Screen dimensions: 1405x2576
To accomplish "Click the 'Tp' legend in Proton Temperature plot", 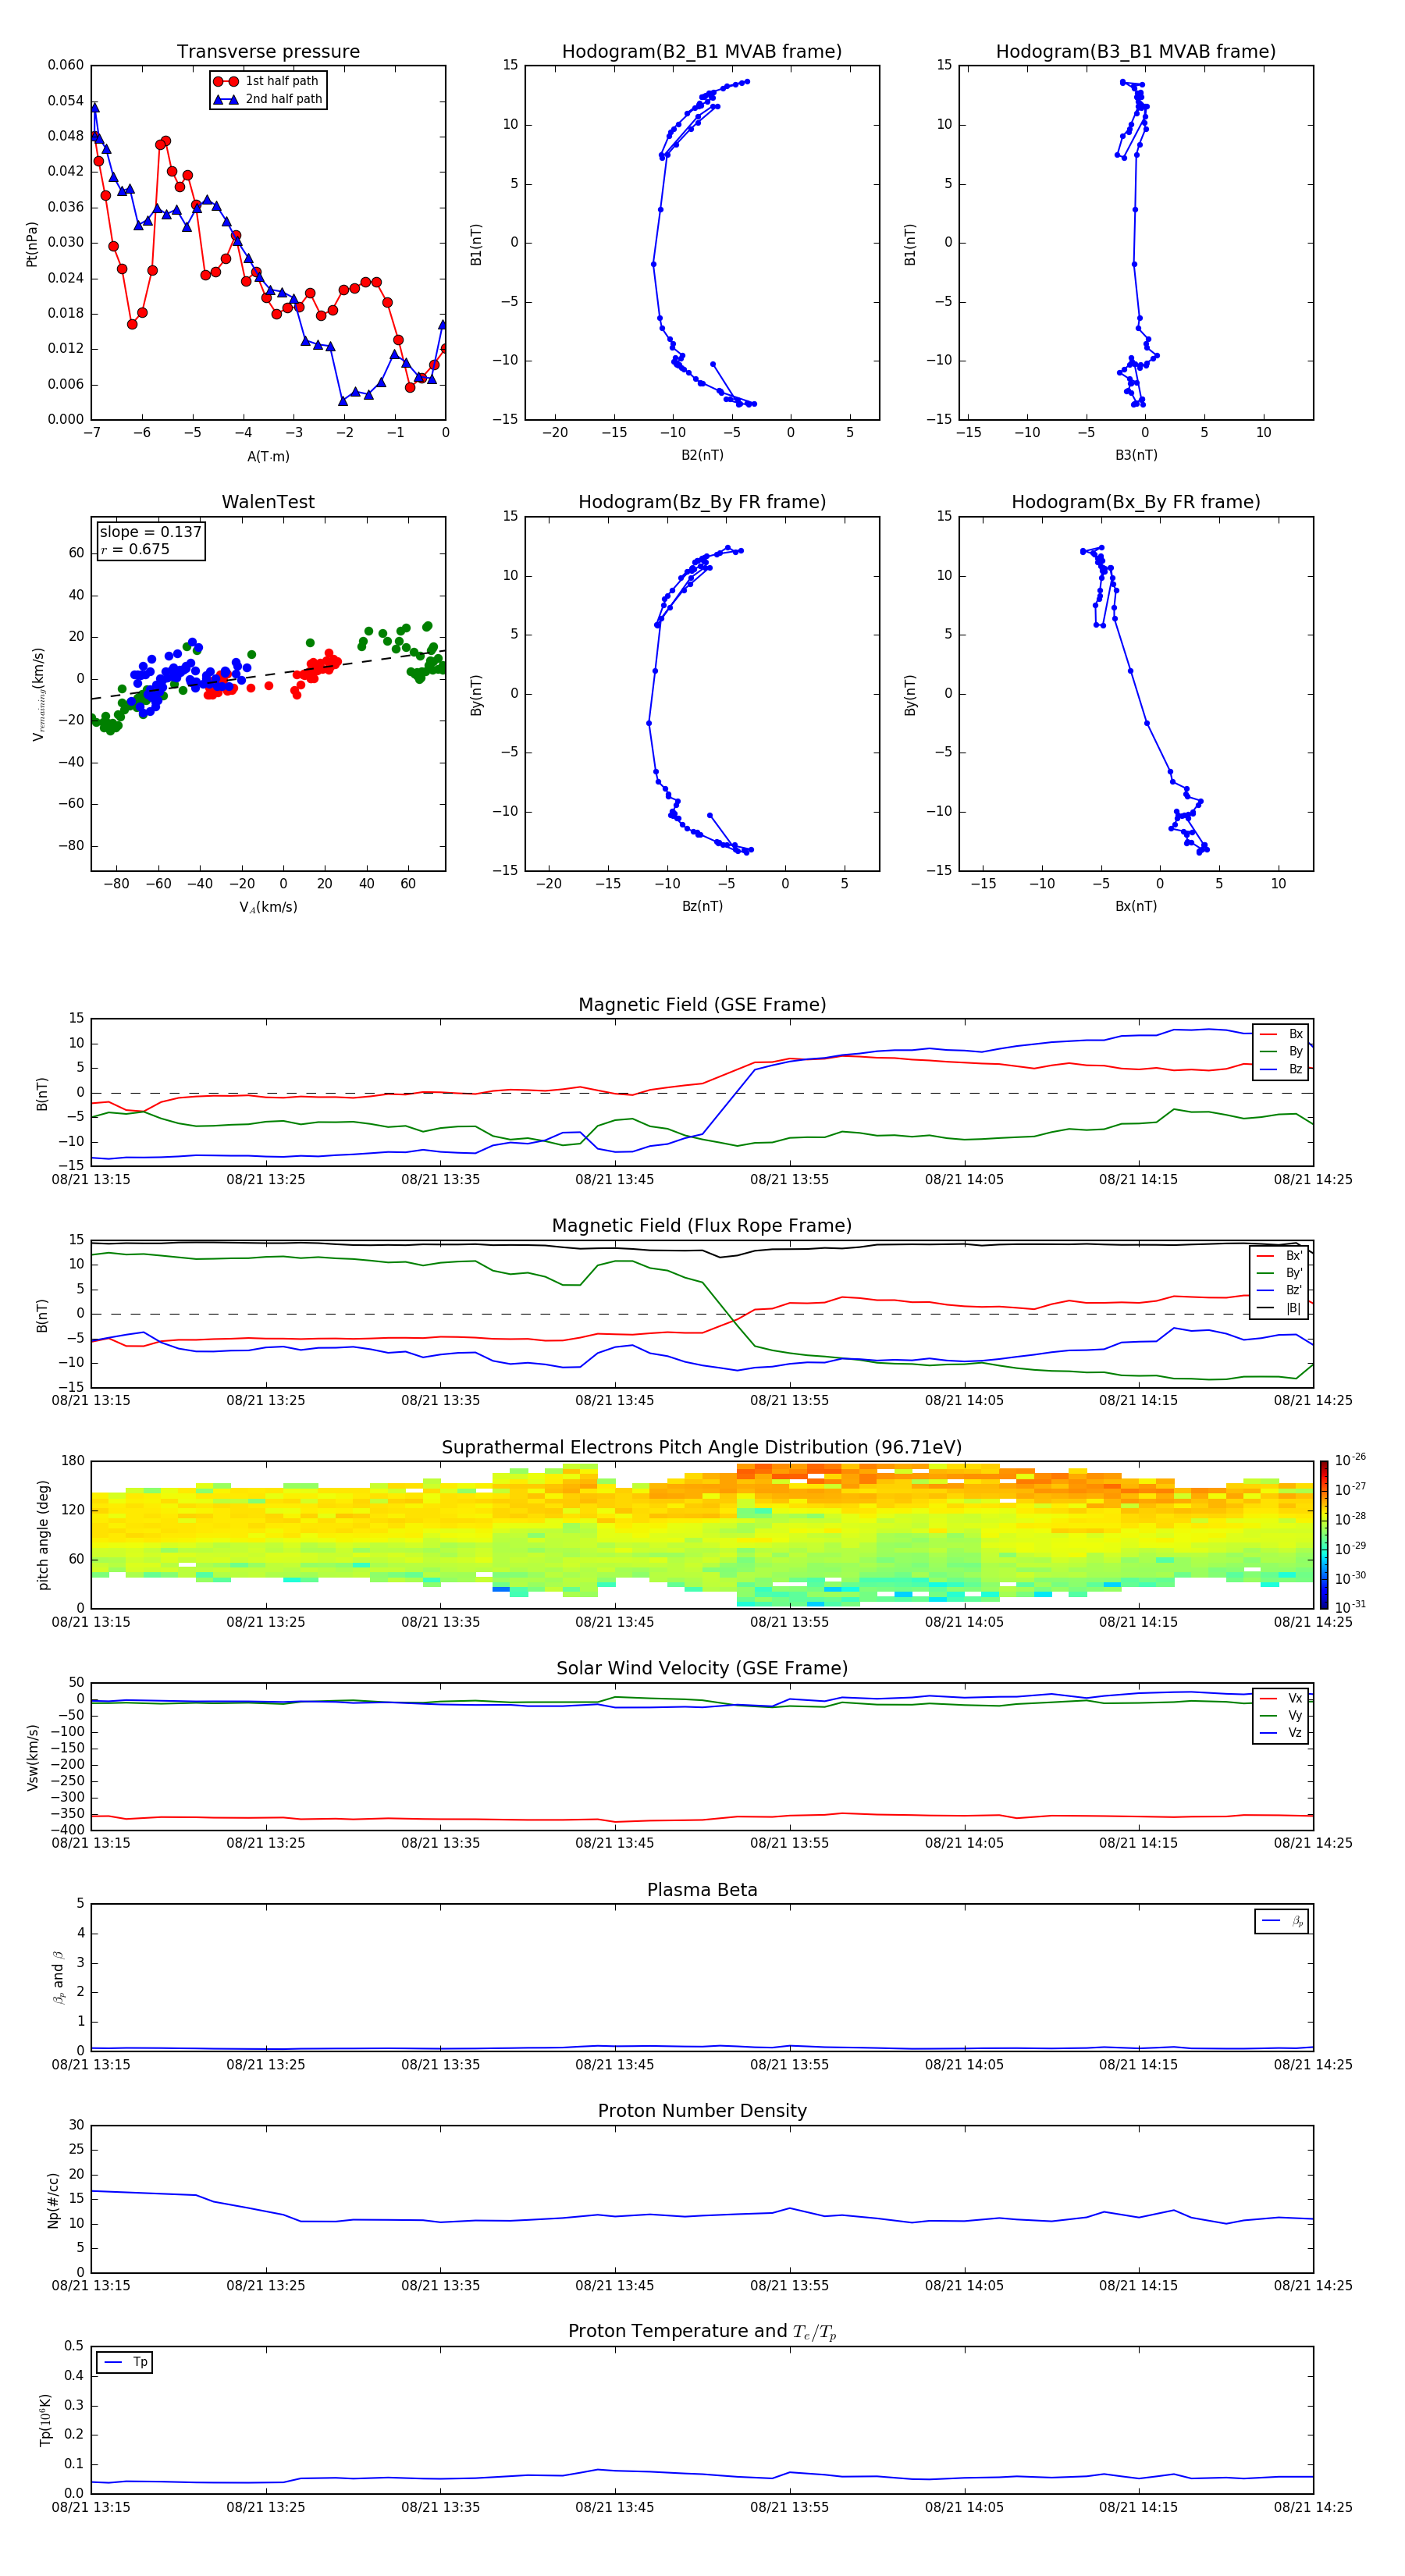I will pos(125,2362).
